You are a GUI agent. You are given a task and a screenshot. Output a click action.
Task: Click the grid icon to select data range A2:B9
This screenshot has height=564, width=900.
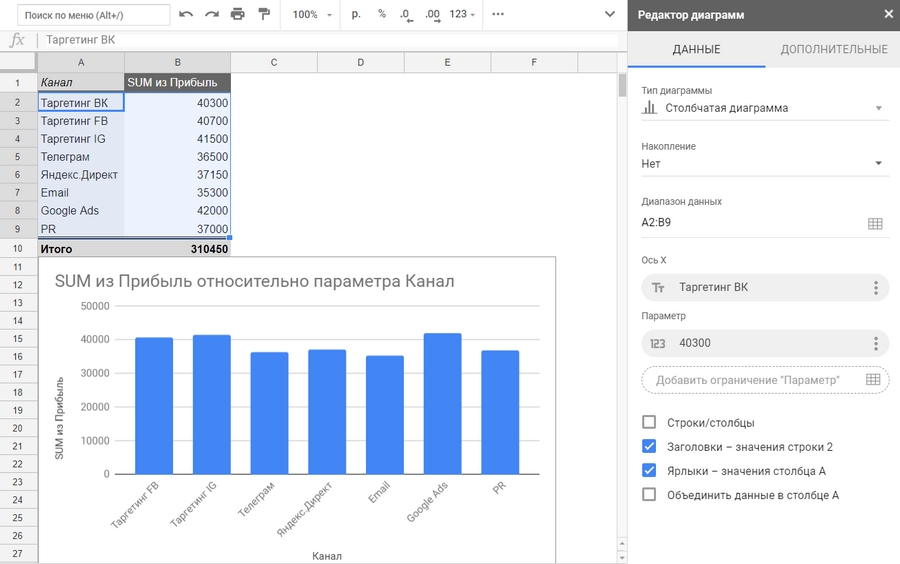875,224
